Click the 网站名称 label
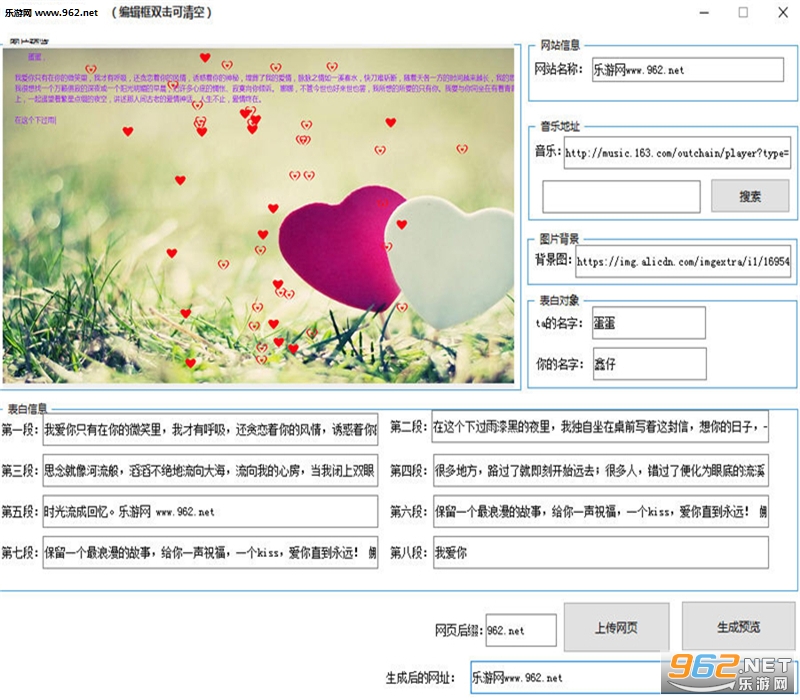This screenshot has width=800, height=700. click(558, 69)
